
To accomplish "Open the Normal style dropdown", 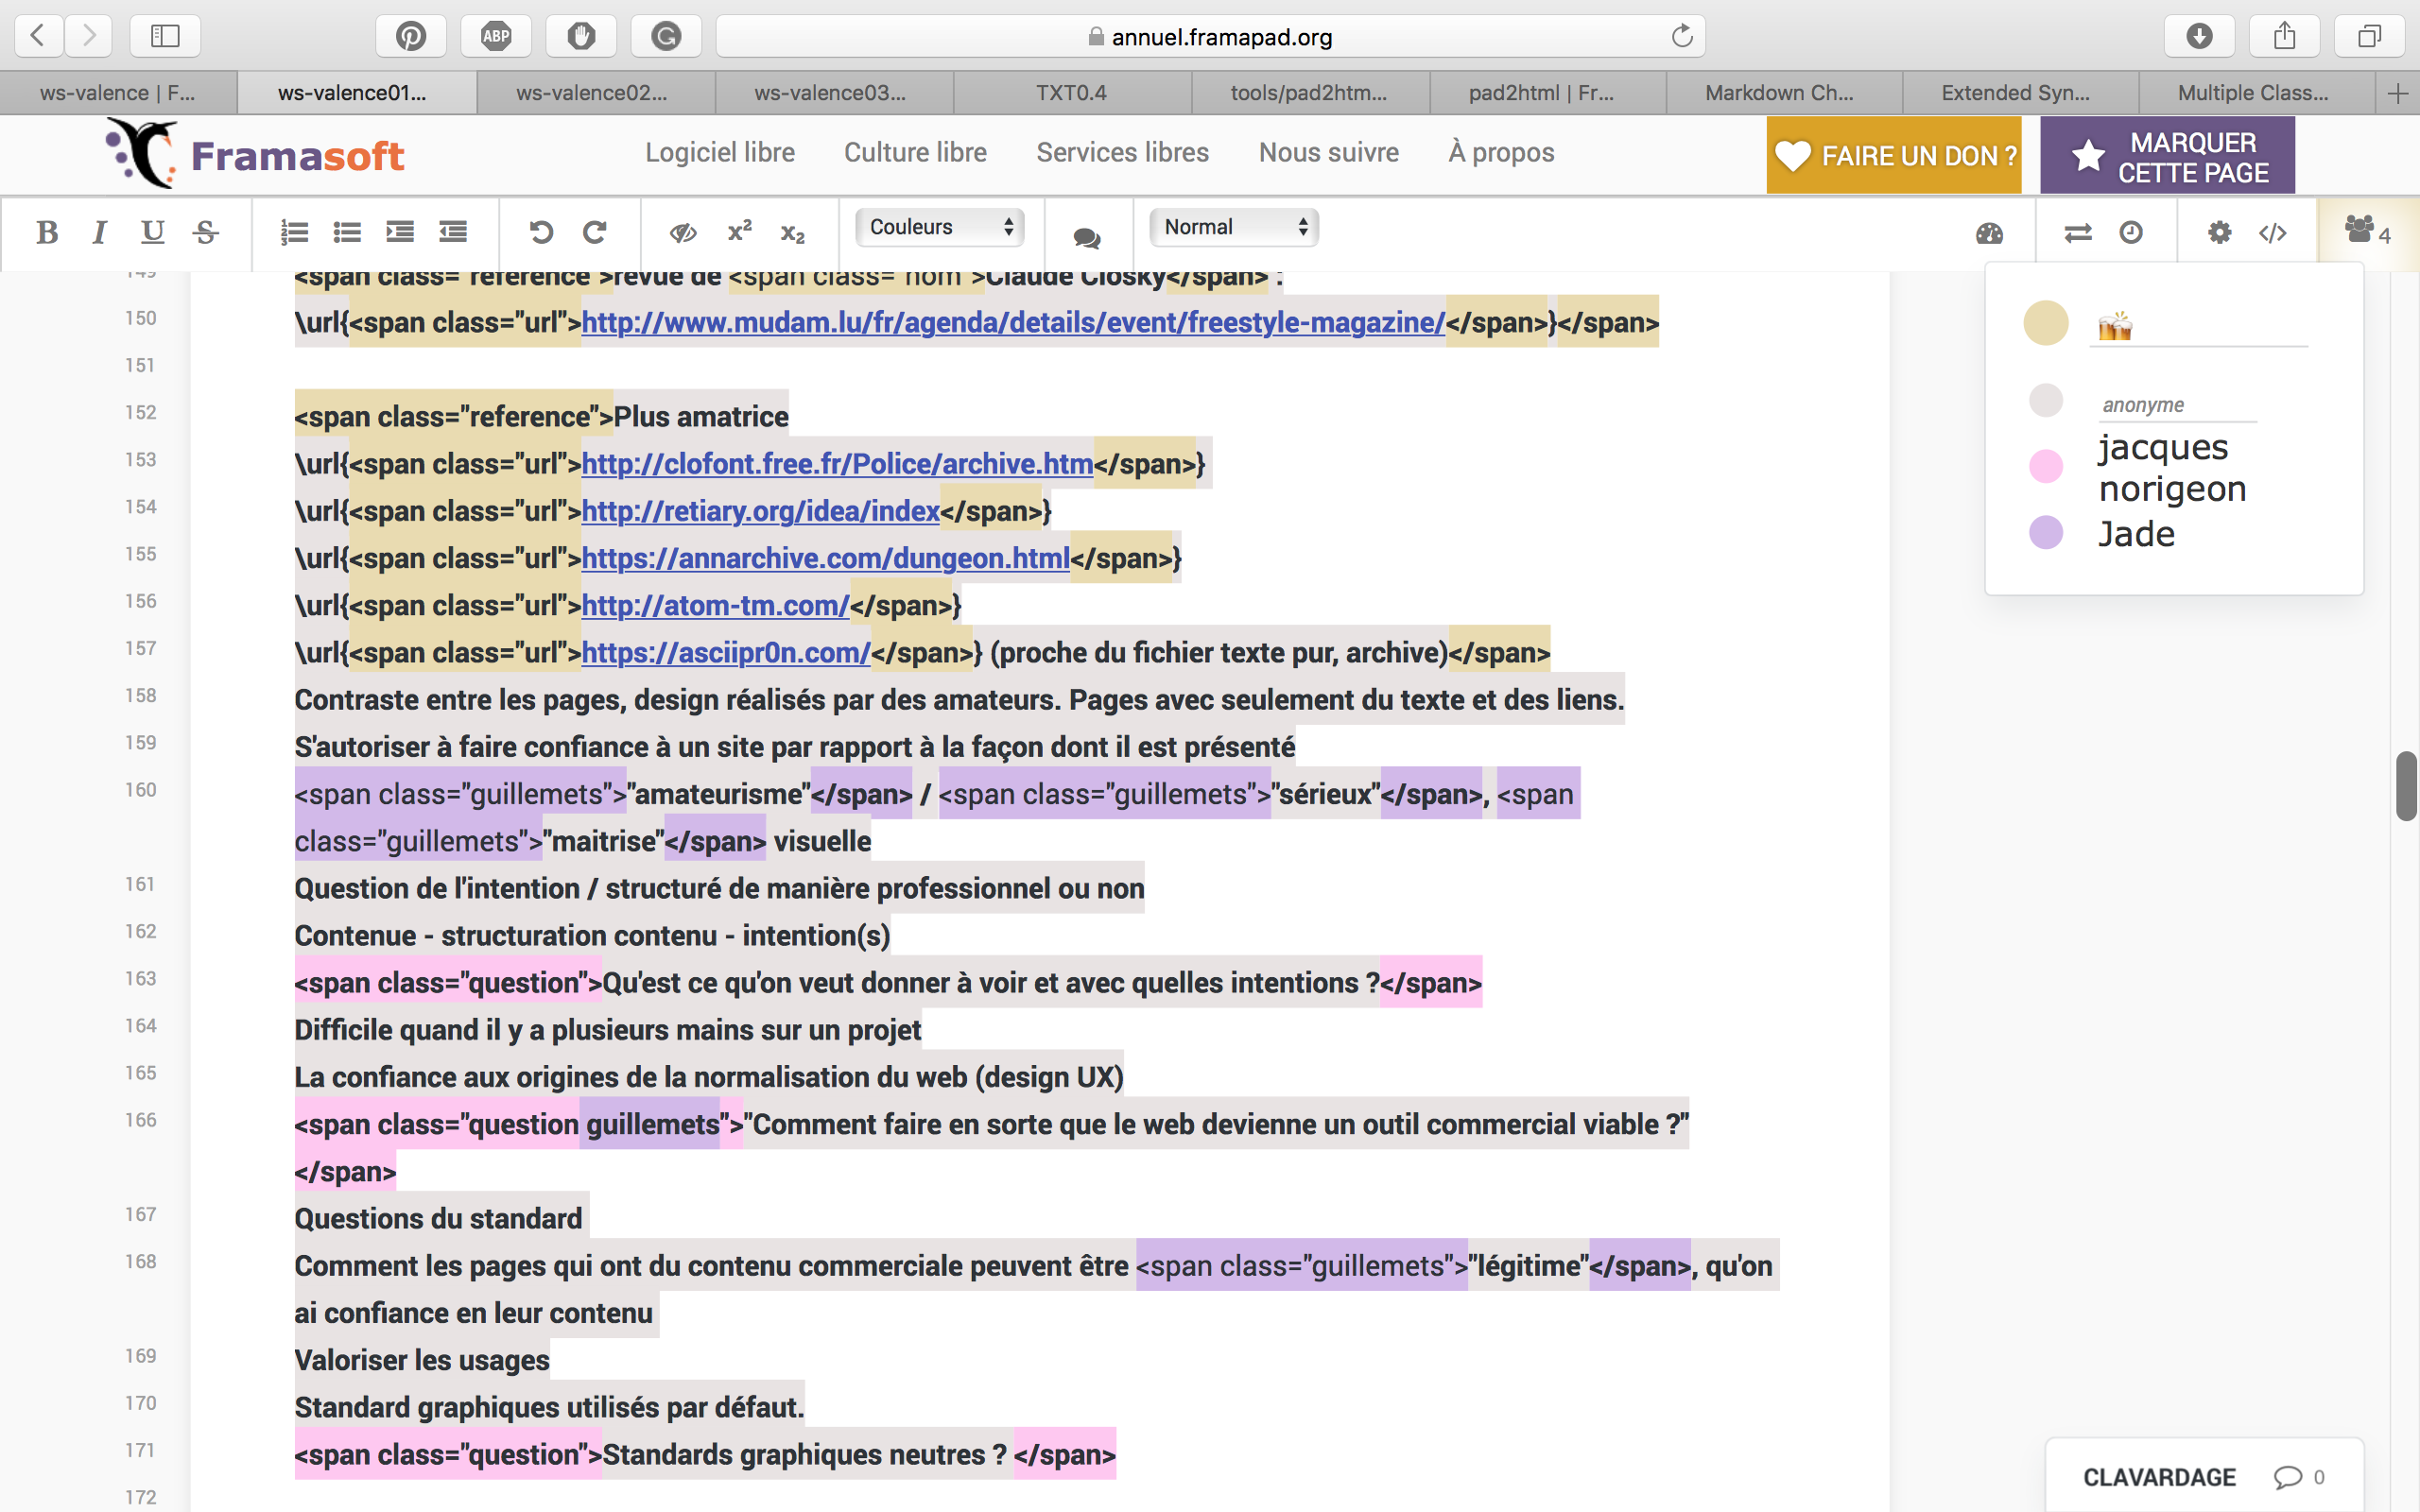I will (x=1234, y=227).
